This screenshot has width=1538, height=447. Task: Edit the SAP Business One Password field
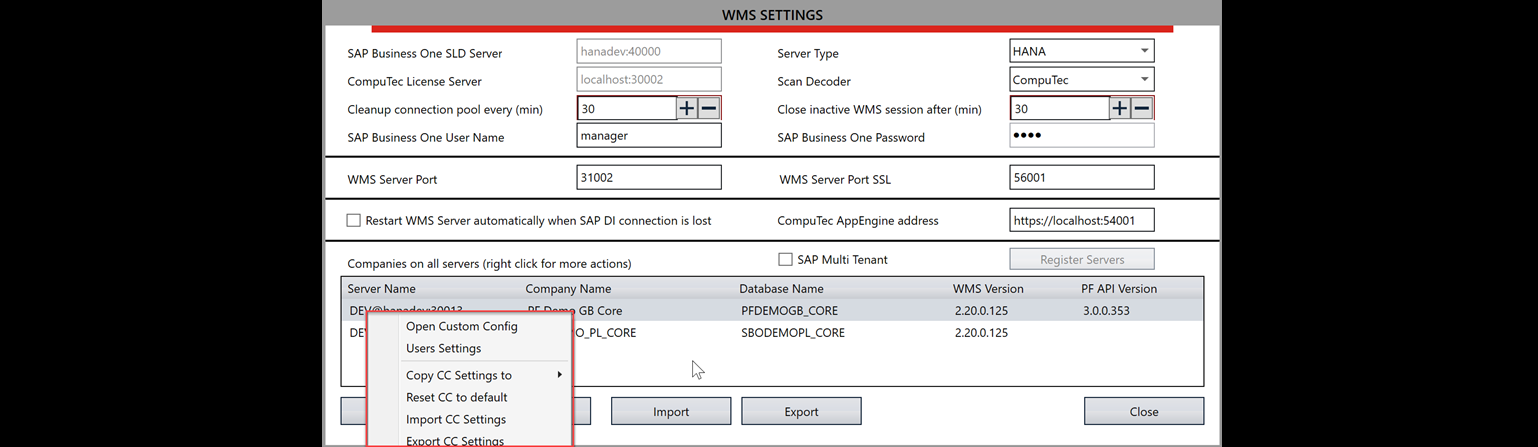(x=1082, y=135)
